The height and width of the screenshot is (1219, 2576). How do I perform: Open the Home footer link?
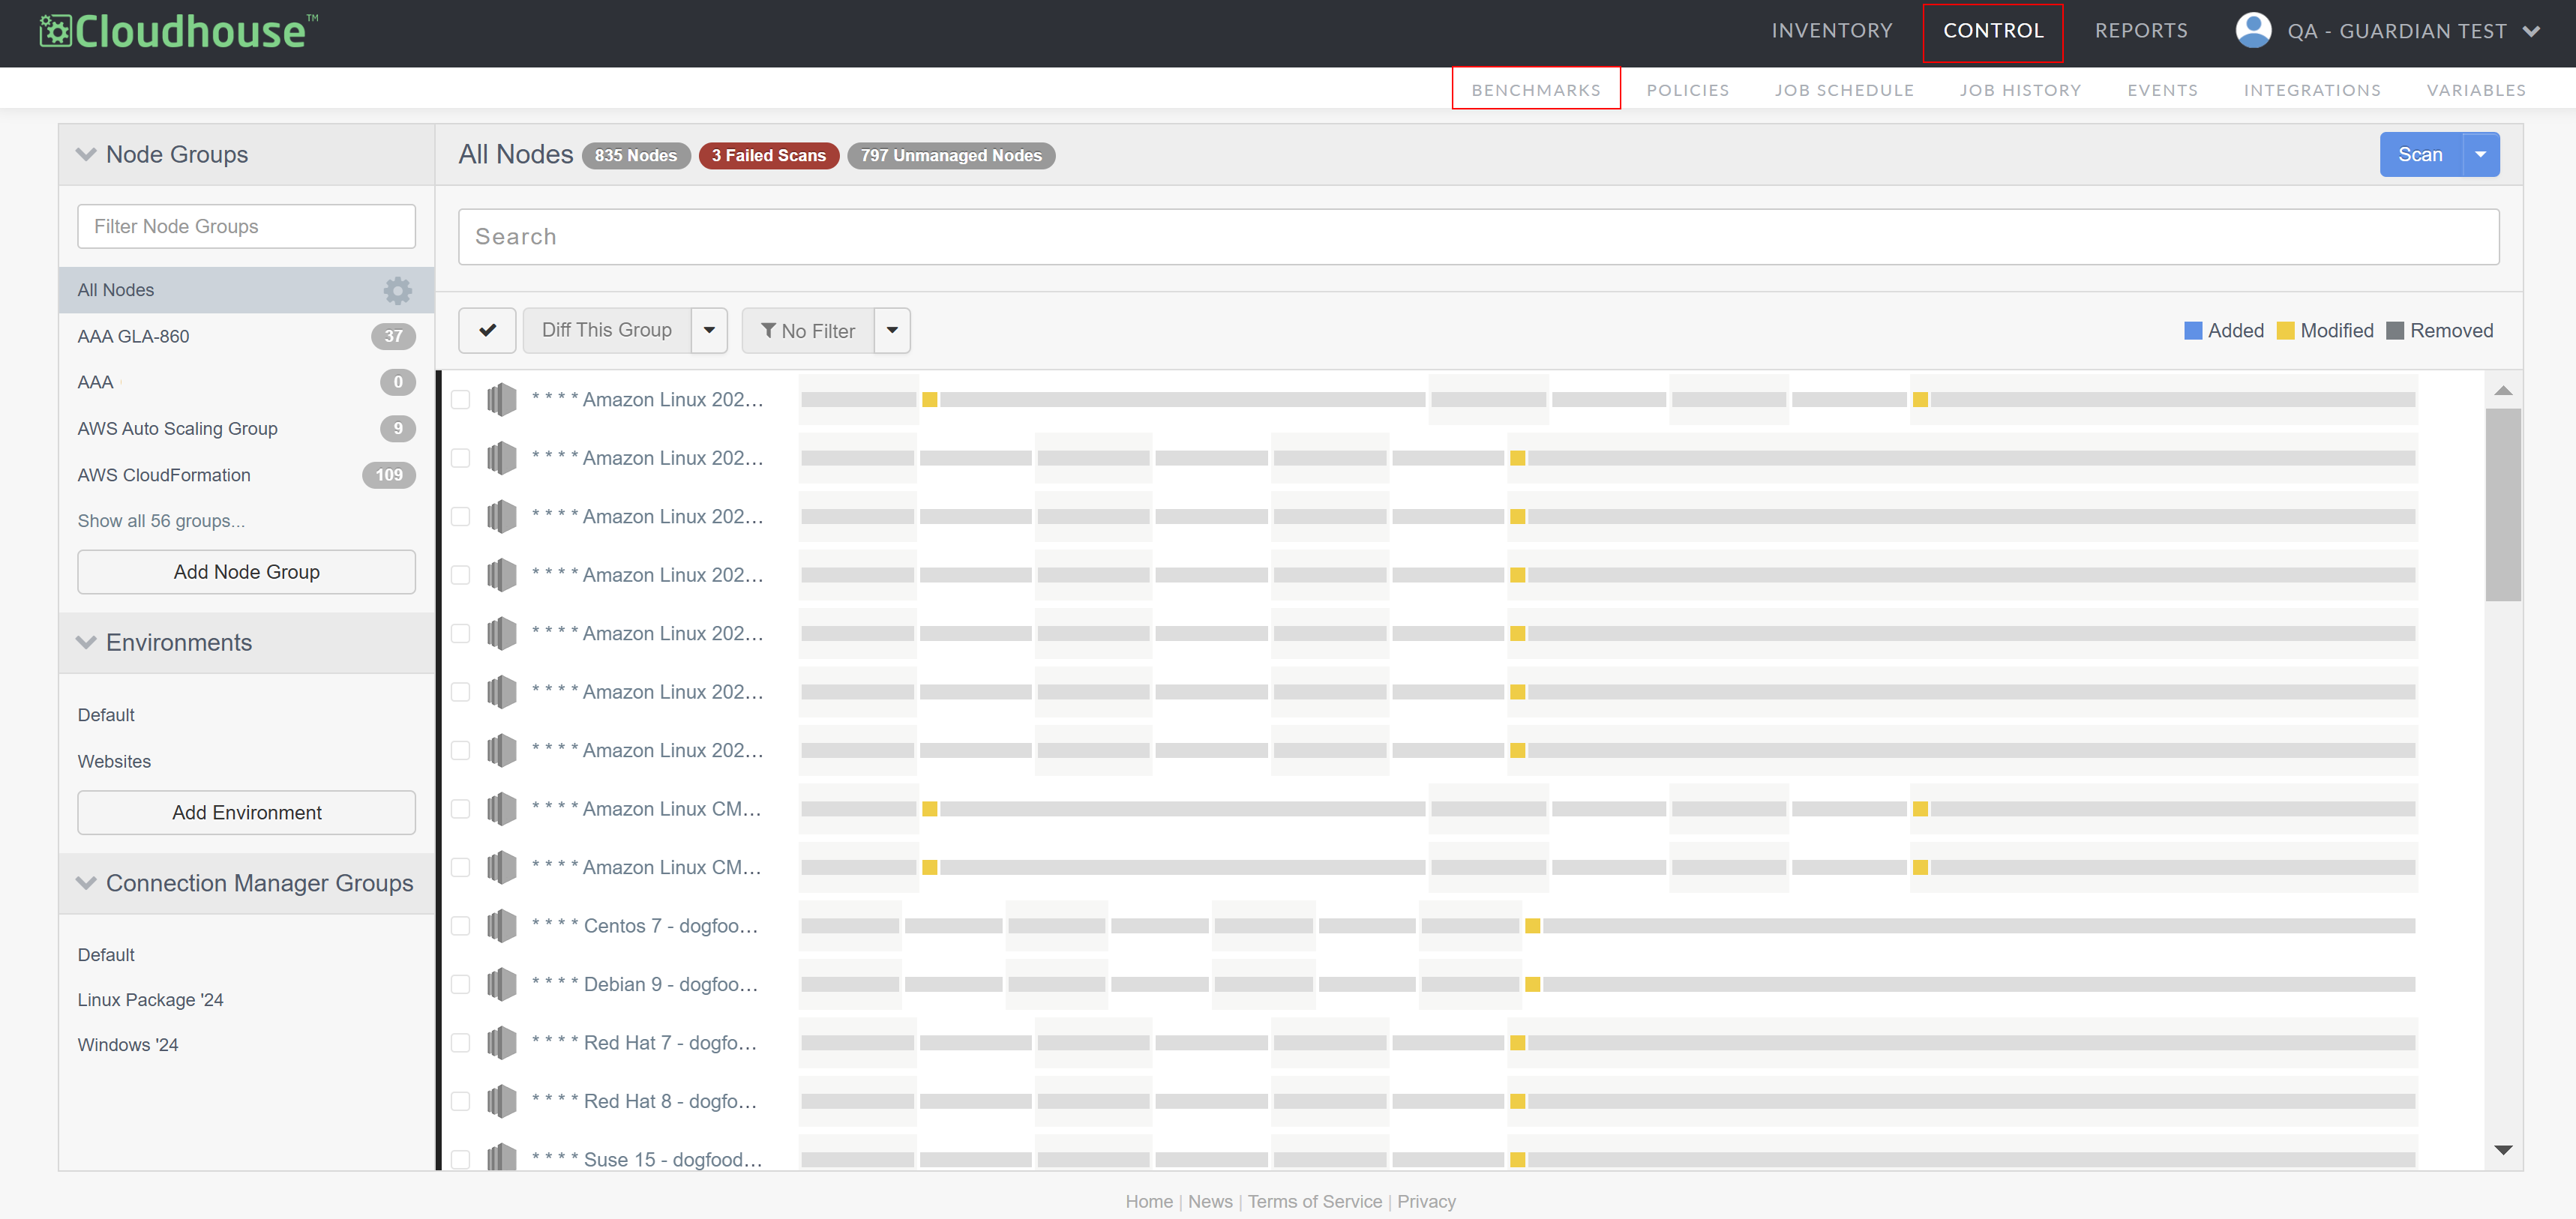tap(1148, 1201)
